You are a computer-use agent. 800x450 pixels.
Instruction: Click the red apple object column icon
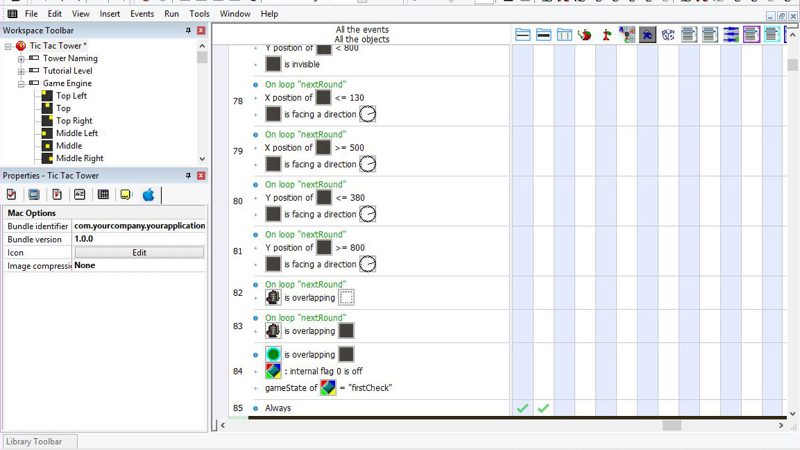(585, 35)
